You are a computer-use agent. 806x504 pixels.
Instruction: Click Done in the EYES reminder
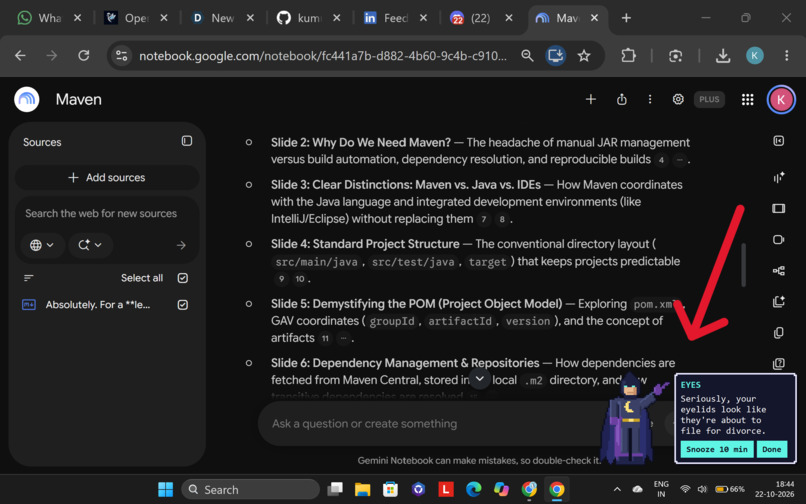click(771, 449)
